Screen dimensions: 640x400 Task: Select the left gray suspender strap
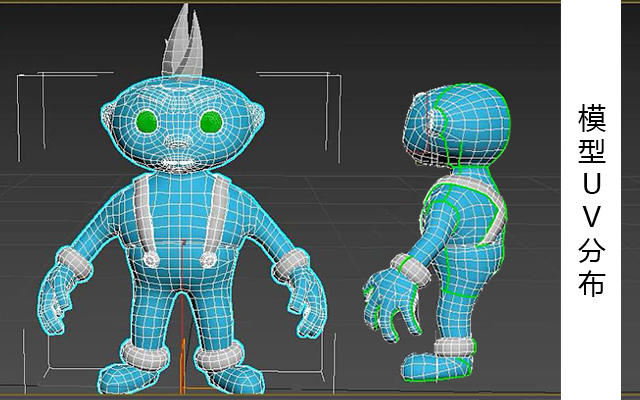(x=143, y=214)
